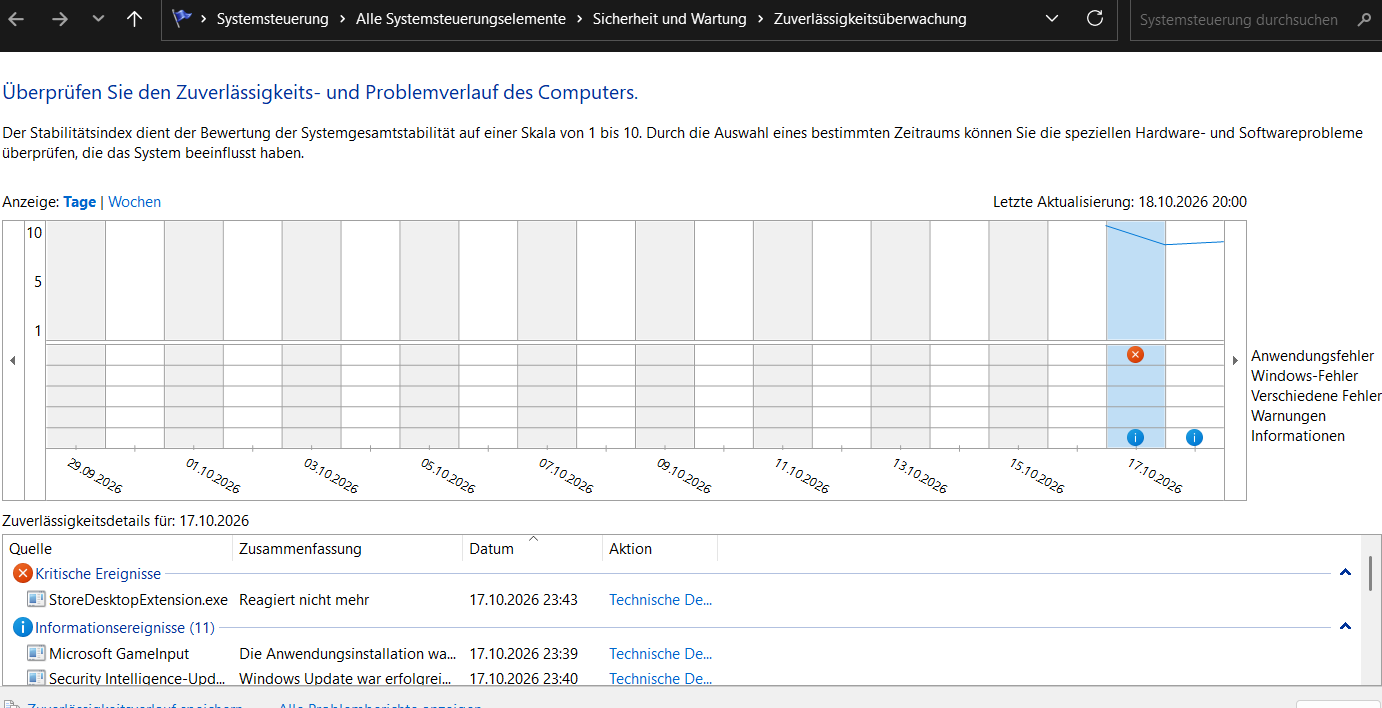Sort the list by the Datum column

point(533,549)
